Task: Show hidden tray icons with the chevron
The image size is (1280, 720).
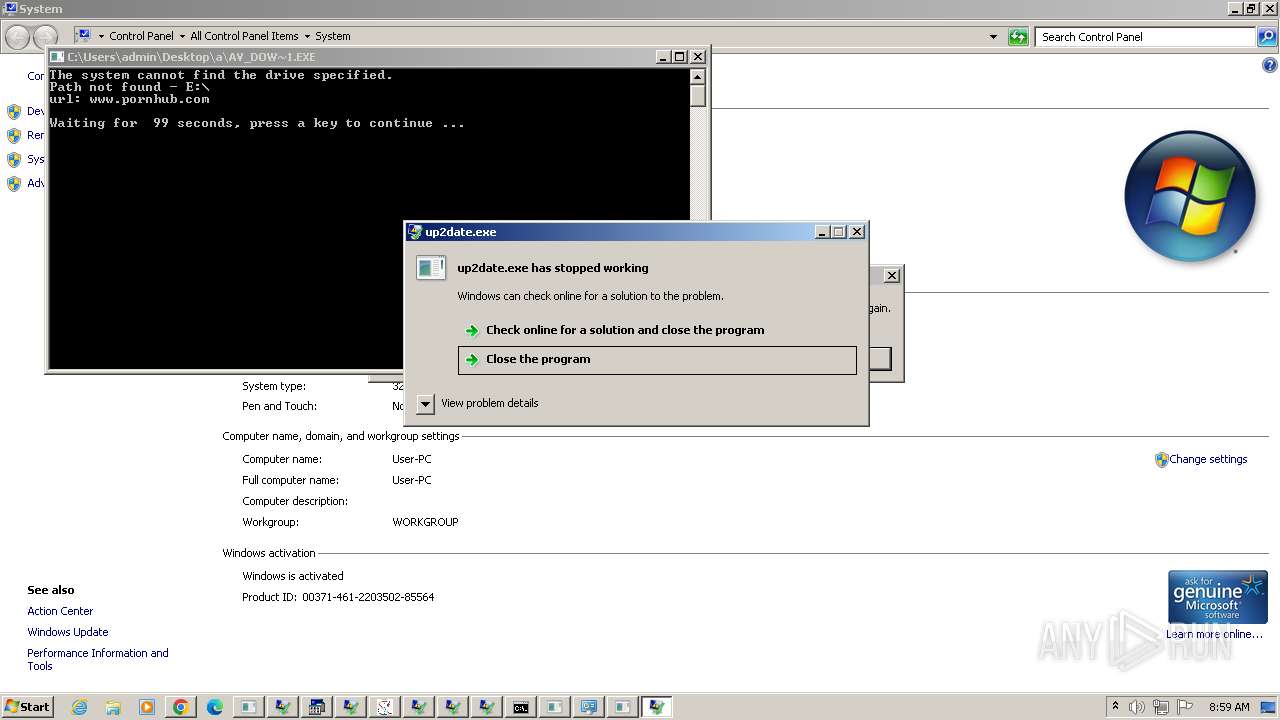Action: pyautogui.click(x=1115, y=707)
